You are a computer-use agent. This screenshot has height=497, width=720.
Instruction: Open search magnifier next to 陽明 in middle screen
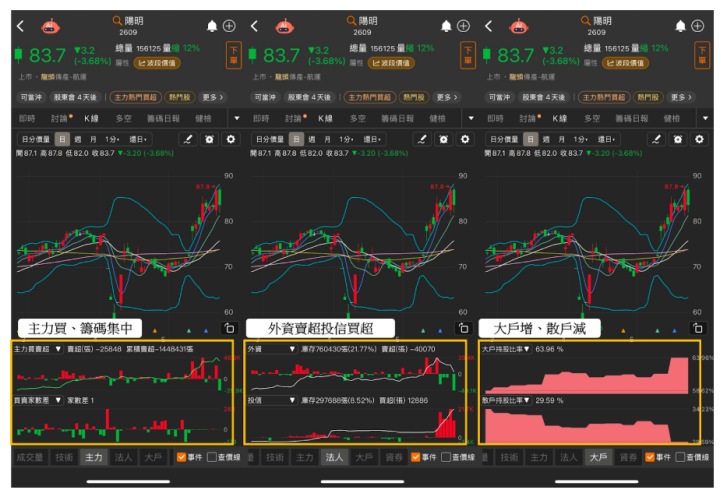point(352,21)
